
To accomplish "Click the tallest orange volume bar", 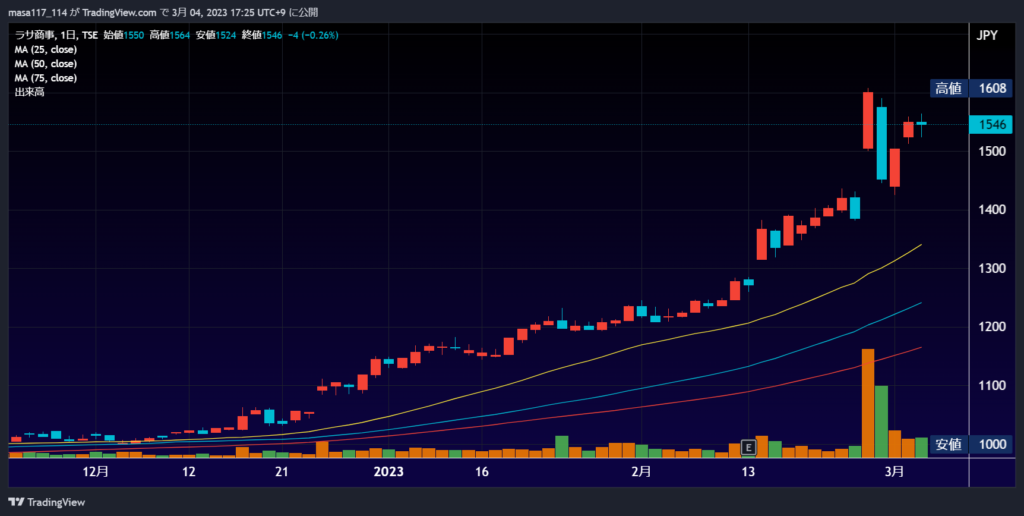I will point(868,404).
